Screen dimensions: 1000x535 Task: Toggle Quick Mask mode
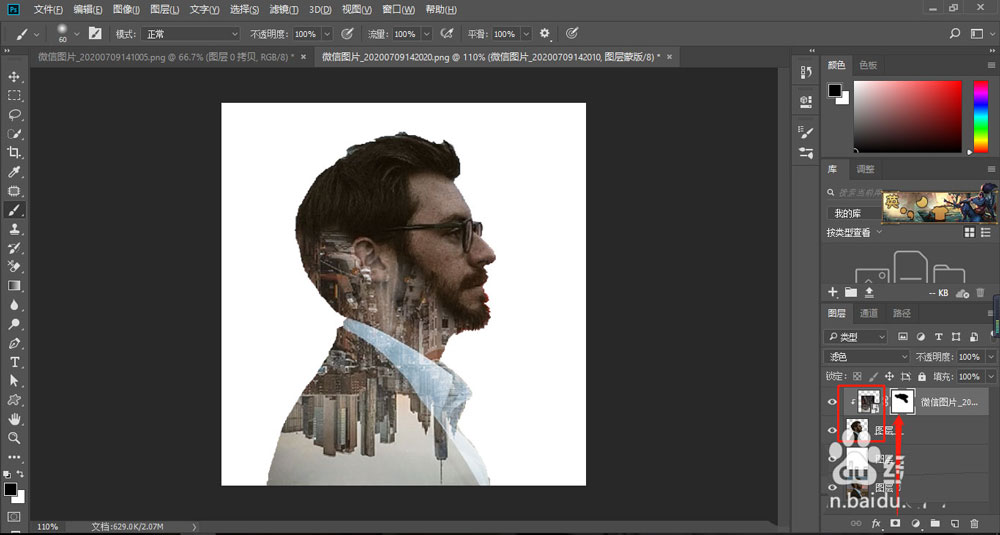coord(14,517)
